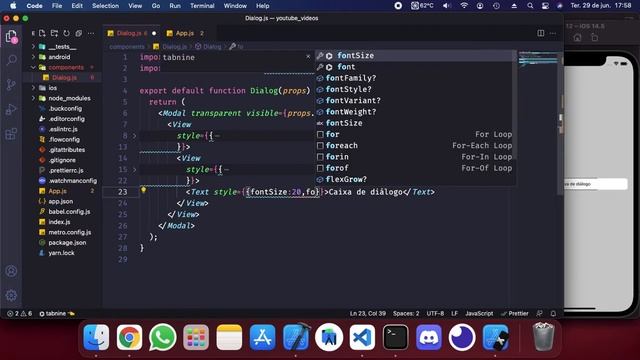Open the Accounts menu icon
640x360 pixels.
(11, 271)
